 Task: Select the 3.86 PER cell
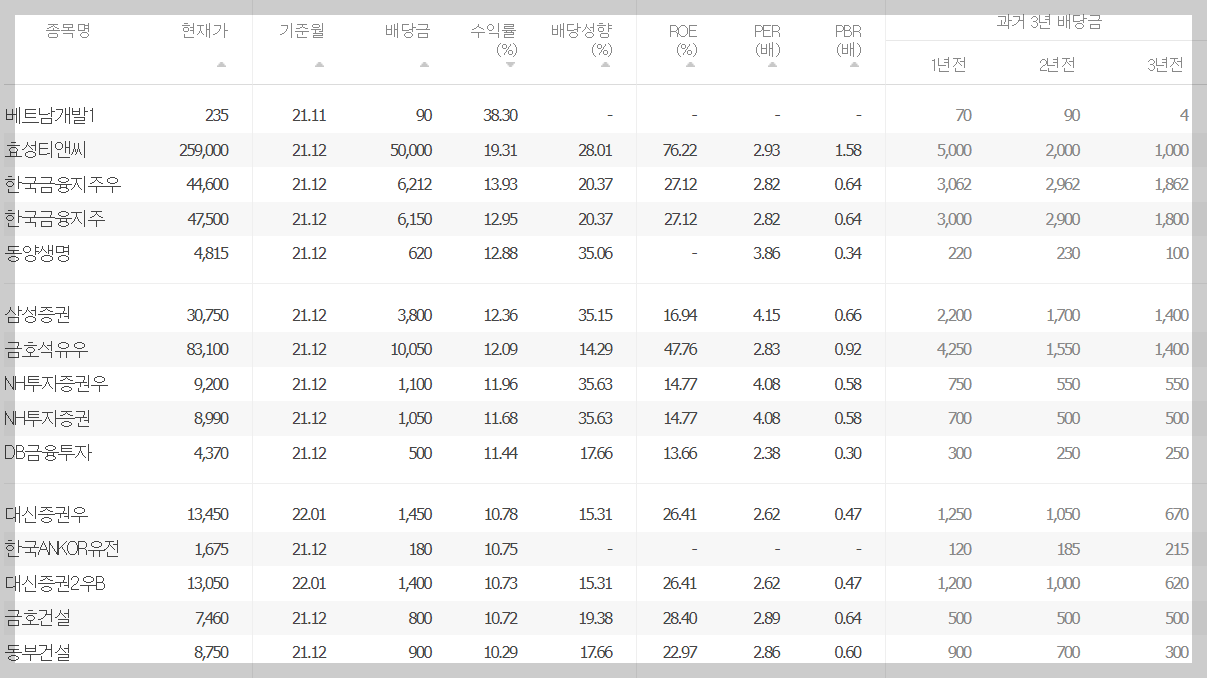[767, 254]
